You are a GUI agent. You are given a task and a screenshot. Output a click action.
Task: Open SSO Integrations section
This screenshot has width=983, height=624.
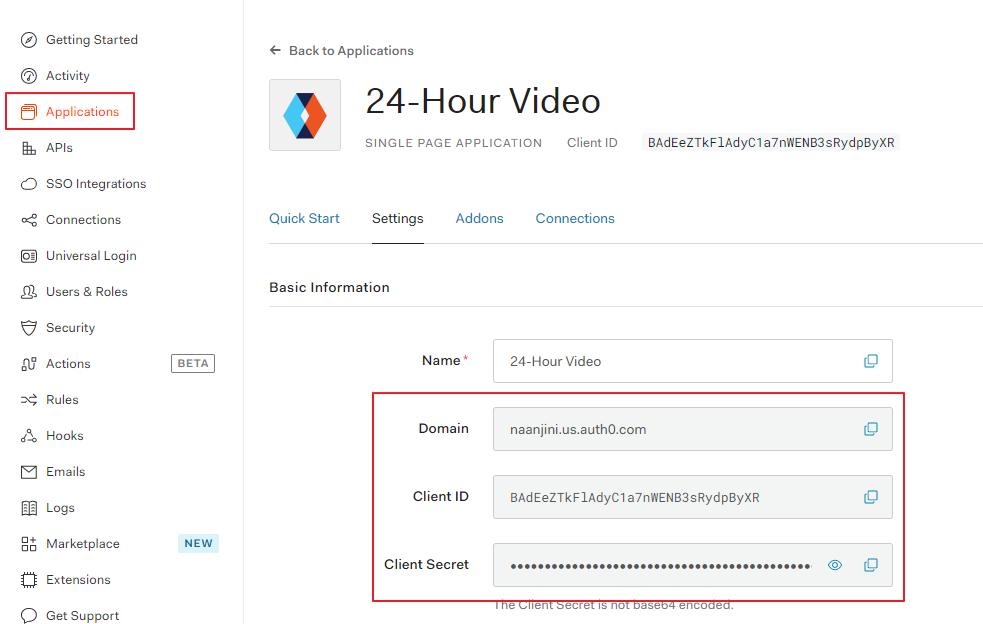[96, 184]
